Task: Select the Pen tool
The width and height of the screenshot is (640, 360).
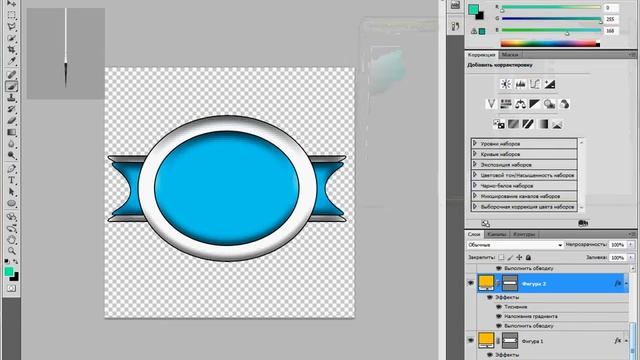Action: 11,169
